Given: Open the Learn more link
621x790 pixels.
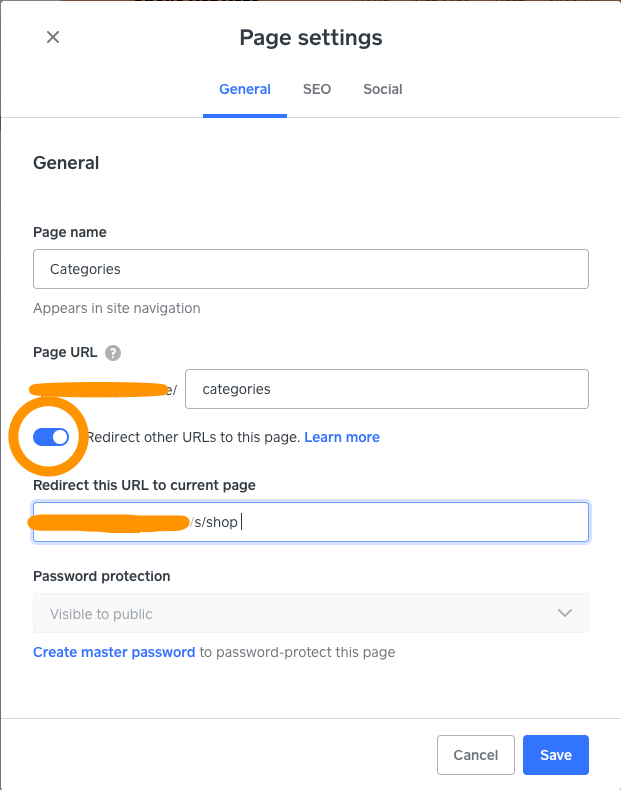Looking at the screenshot, I should 342,437.
